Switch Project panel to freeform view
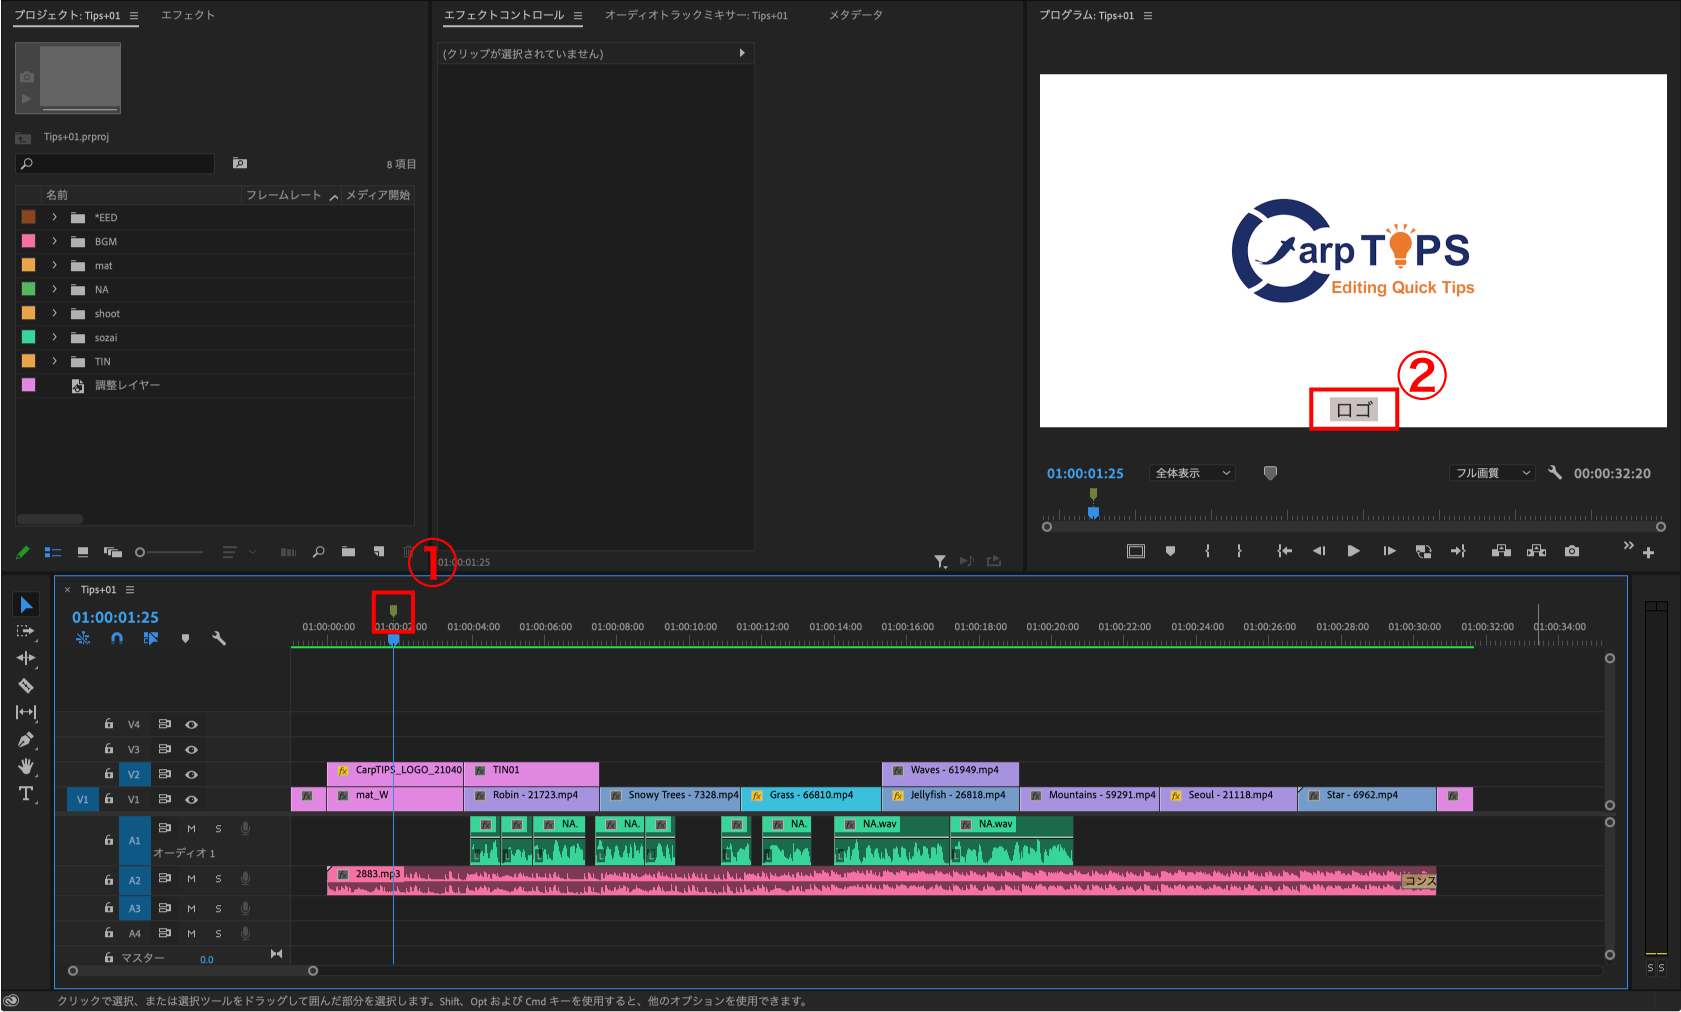Screen dimensions: 1681x1012 click(113, 552)
